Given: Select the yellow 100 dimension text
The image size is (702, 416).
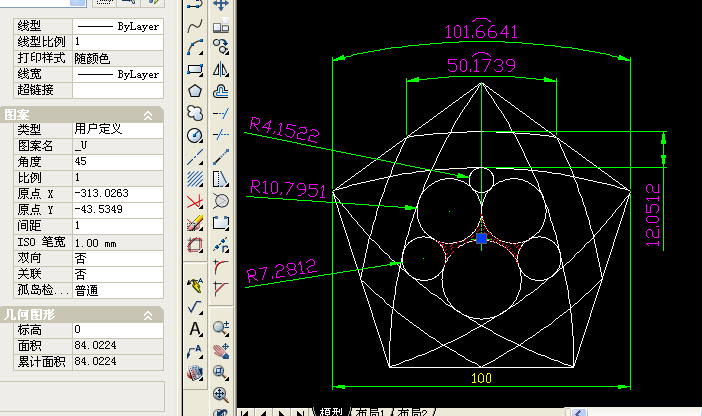Looking at the screenshot, I should pos(481,378).
